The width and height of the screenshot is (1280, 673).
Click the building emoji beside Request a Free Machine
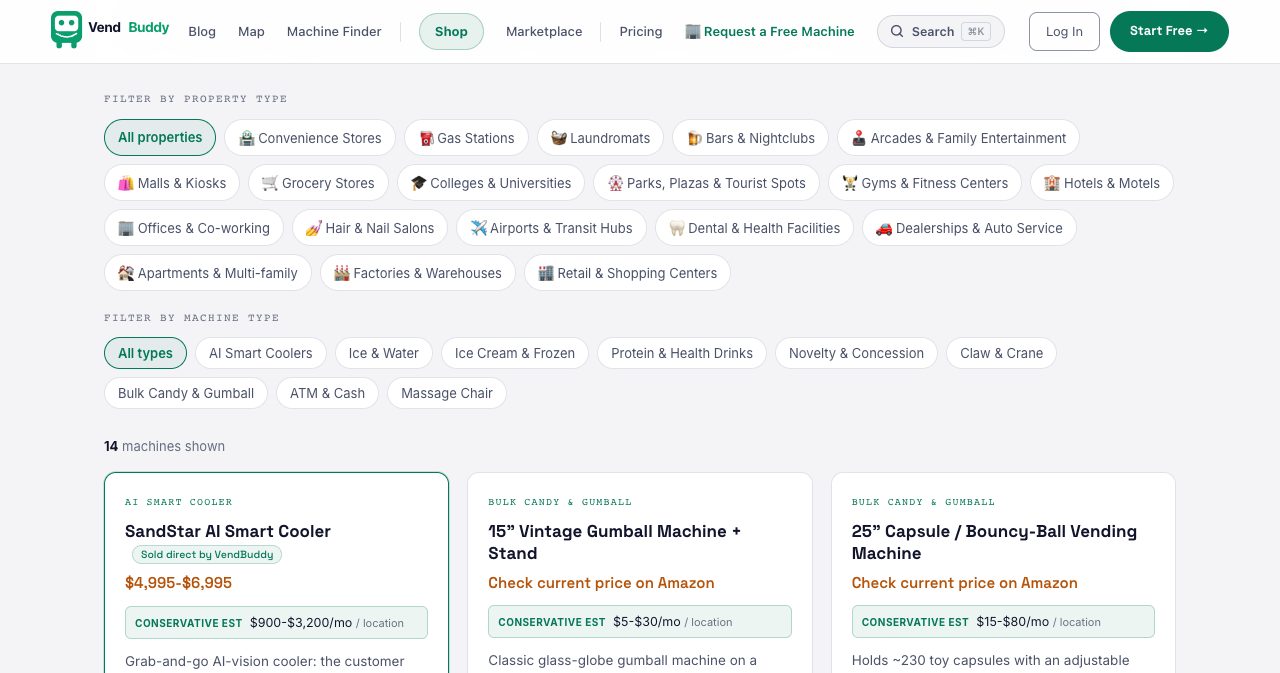(x=692, y=32)
